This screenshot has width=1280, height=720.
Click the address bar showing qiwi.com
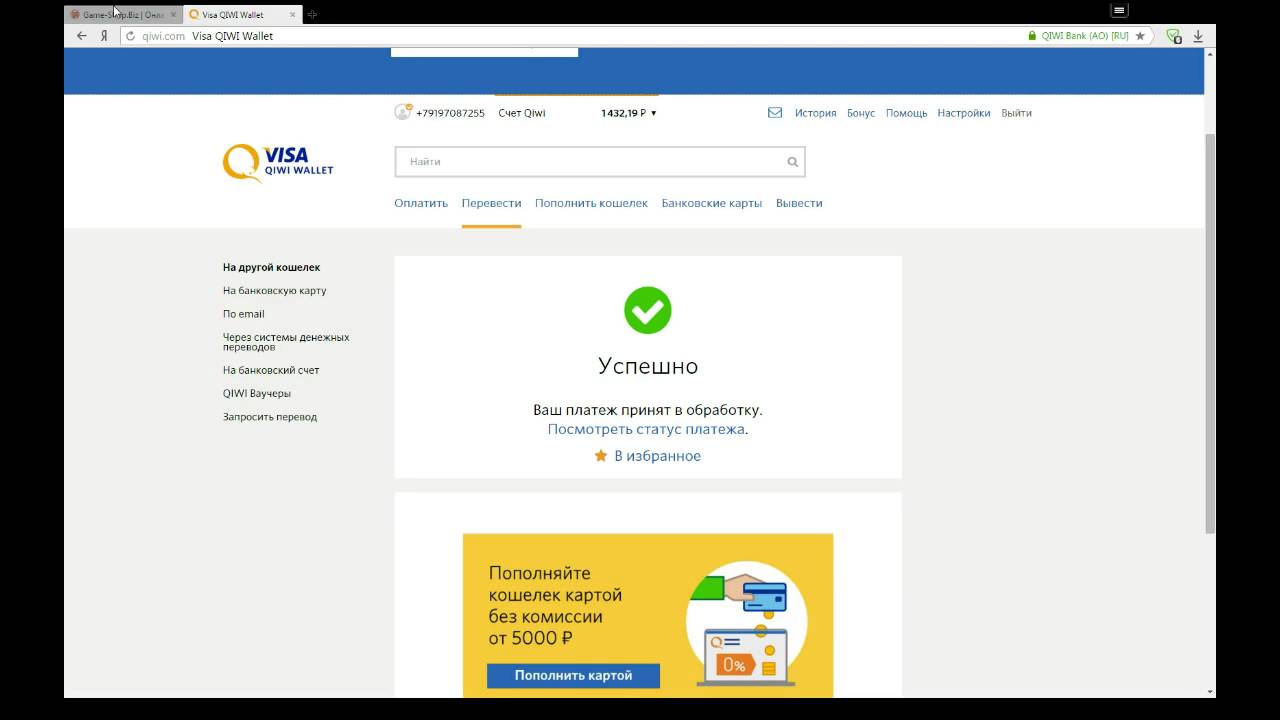pos(570,36)
